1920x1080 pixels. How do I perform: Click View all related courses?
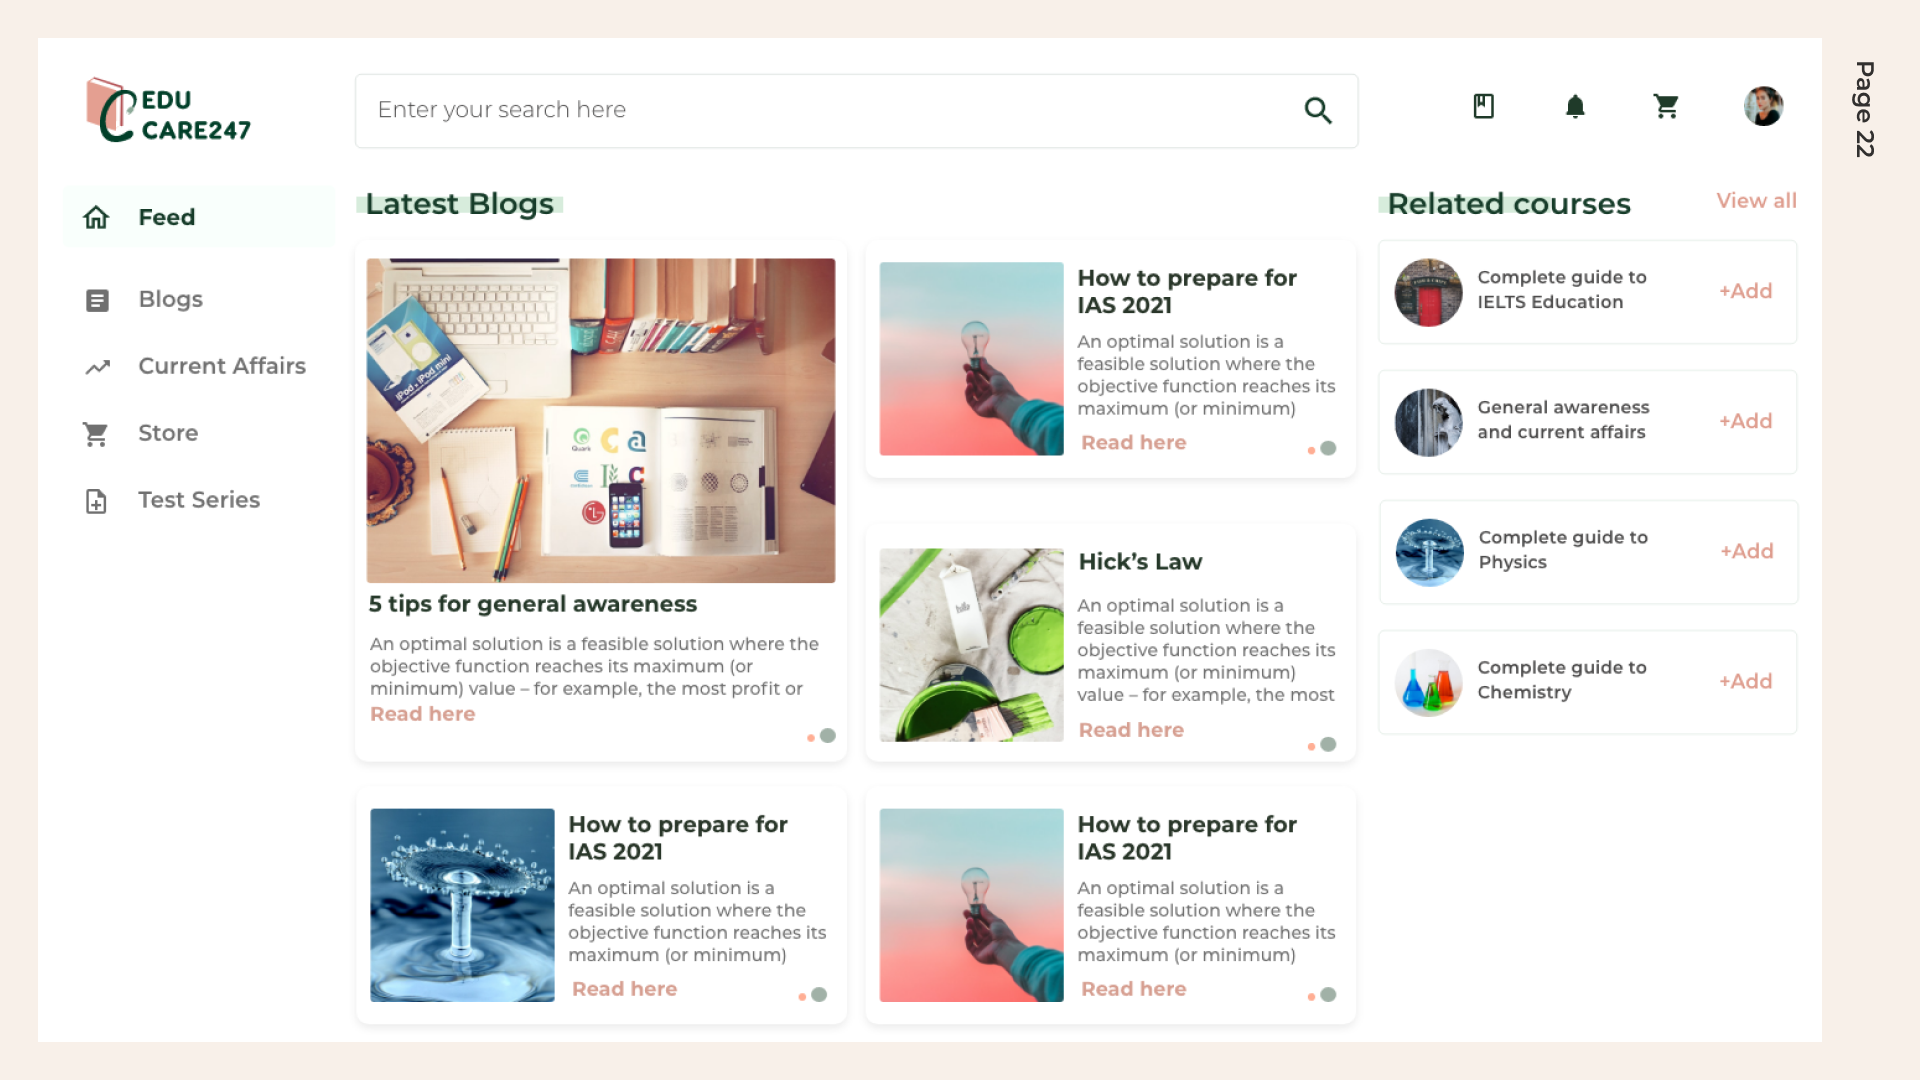point(1756,201)
